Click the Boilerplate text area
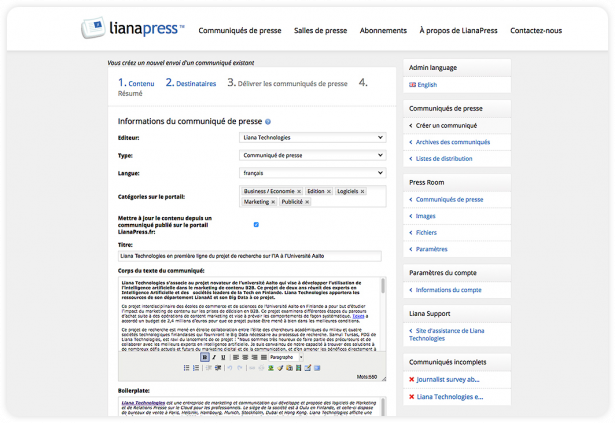Image resolution: width=615 pixels, height=423 pixels. [252, 406]
